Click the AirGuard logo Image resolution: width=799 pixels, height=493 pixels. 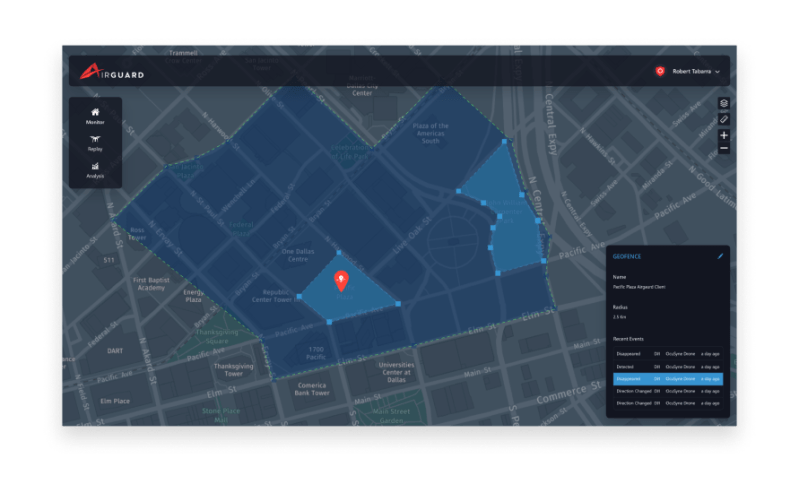pos(112,71)
